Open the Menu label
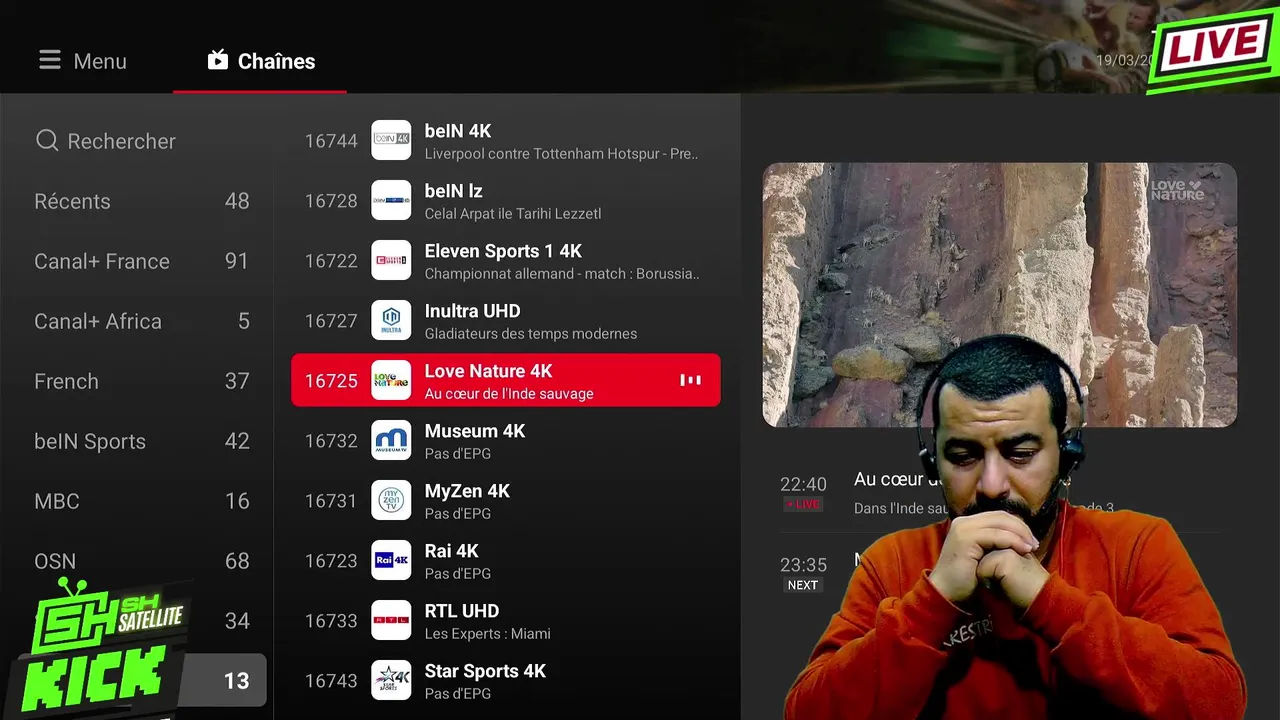The width and height of the screenshot is (1280, 720). [100, 61]
